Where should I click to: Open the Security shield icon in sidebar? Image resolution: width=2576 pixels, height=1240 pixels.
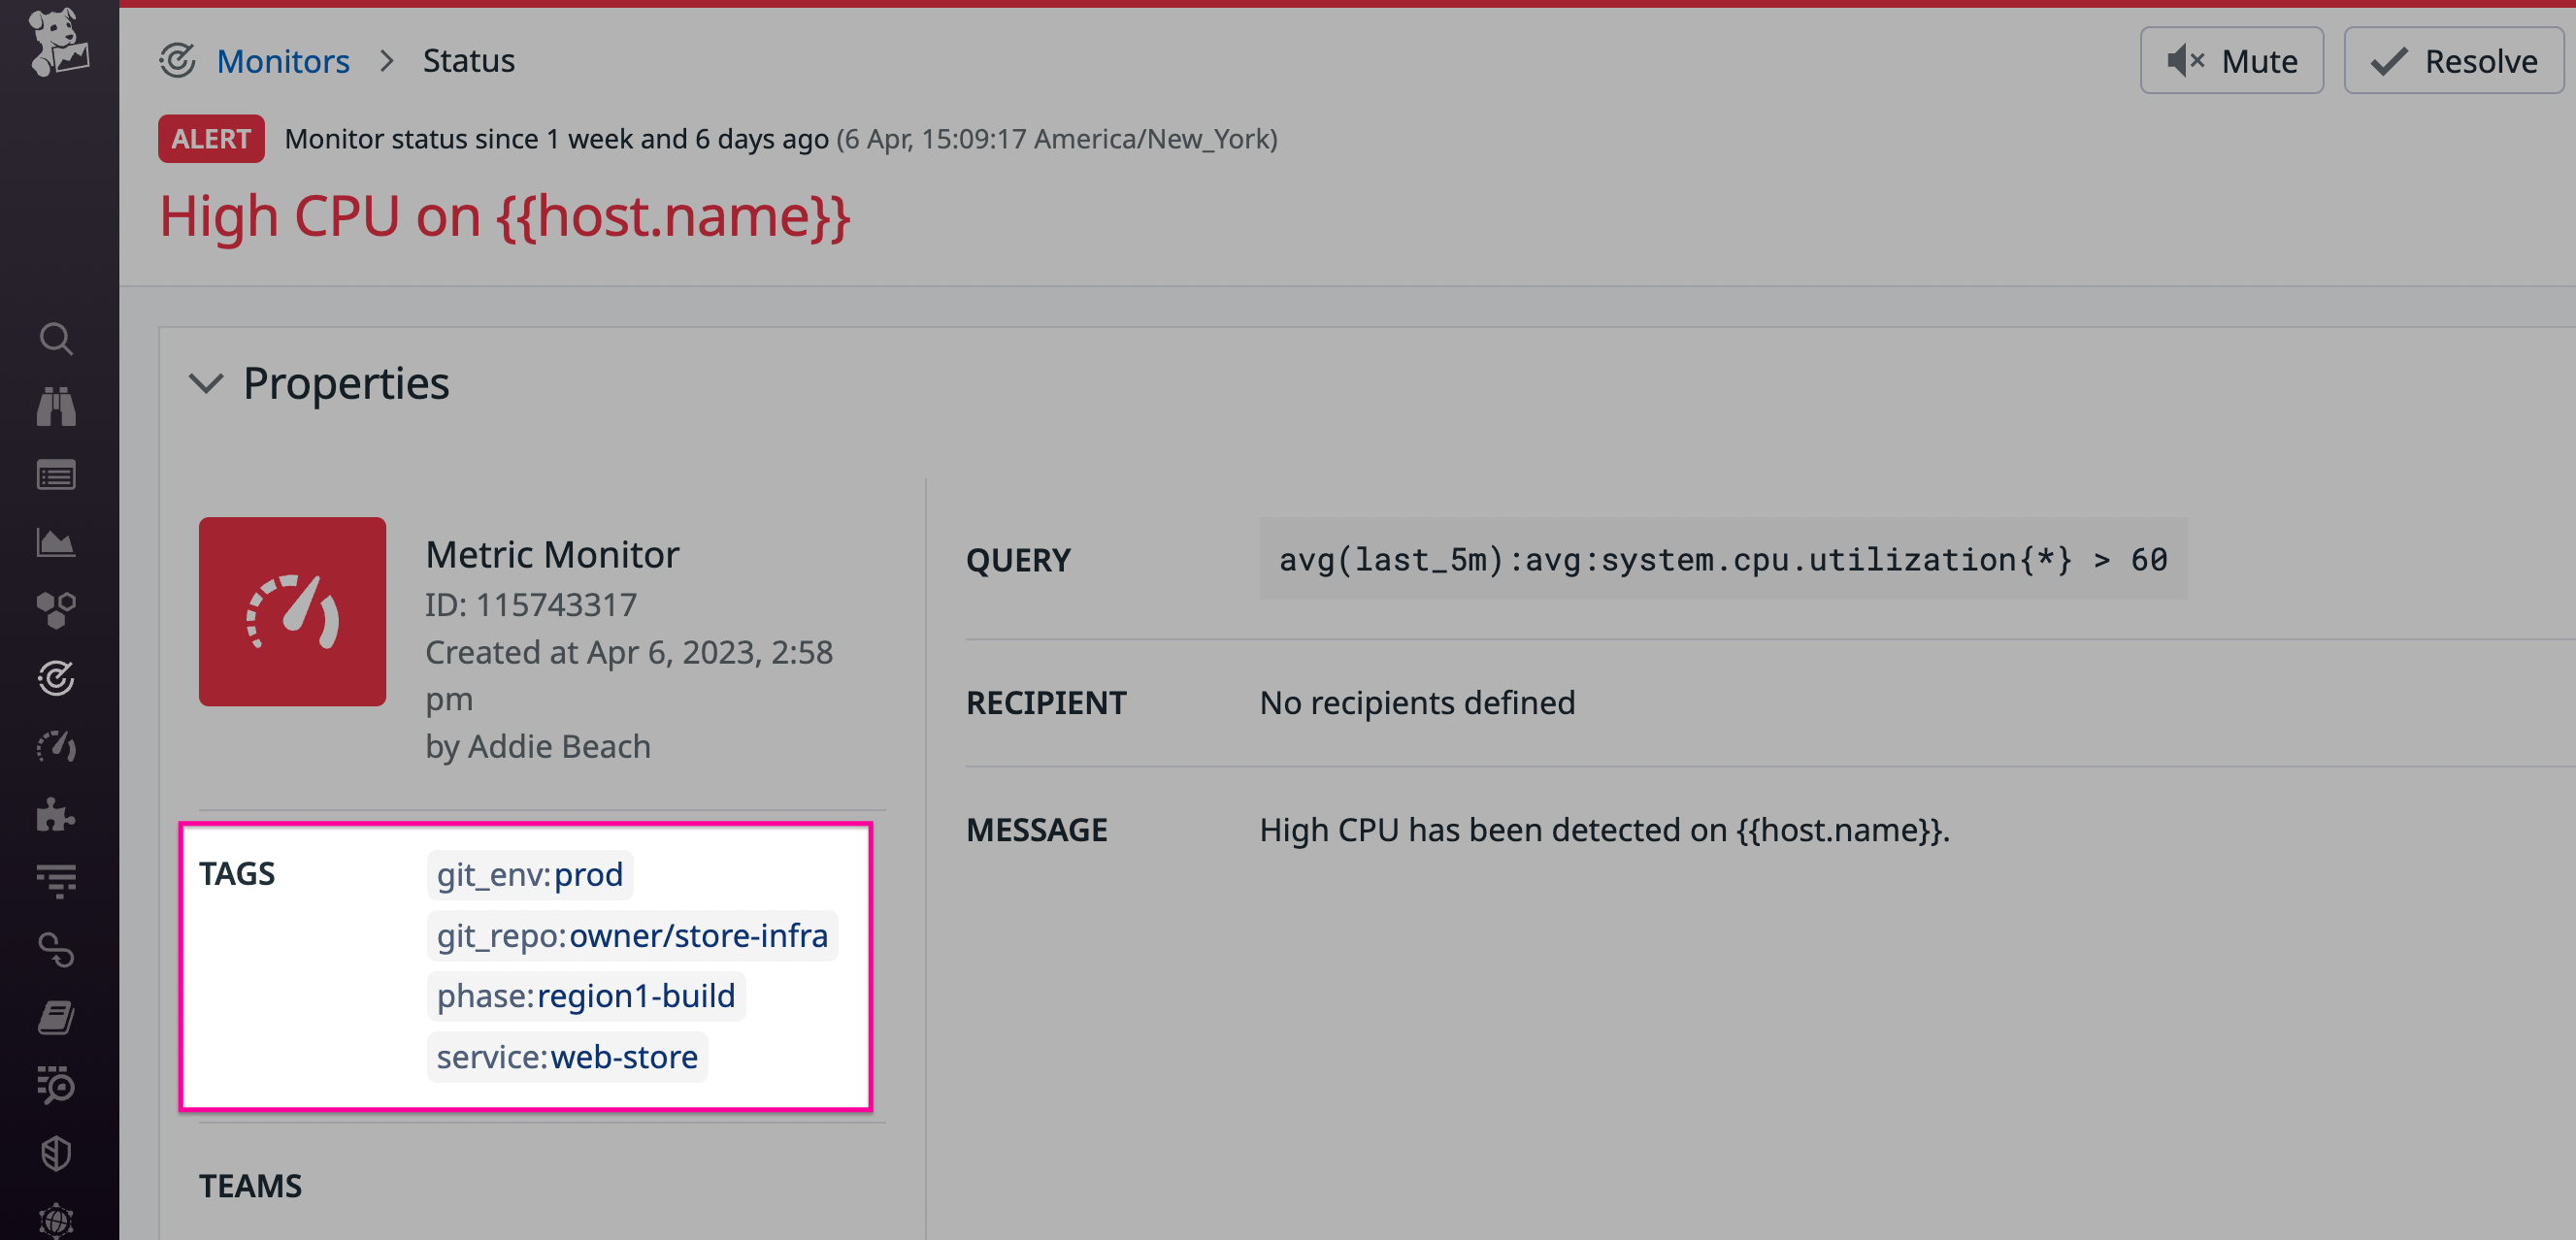[57, 1153]
